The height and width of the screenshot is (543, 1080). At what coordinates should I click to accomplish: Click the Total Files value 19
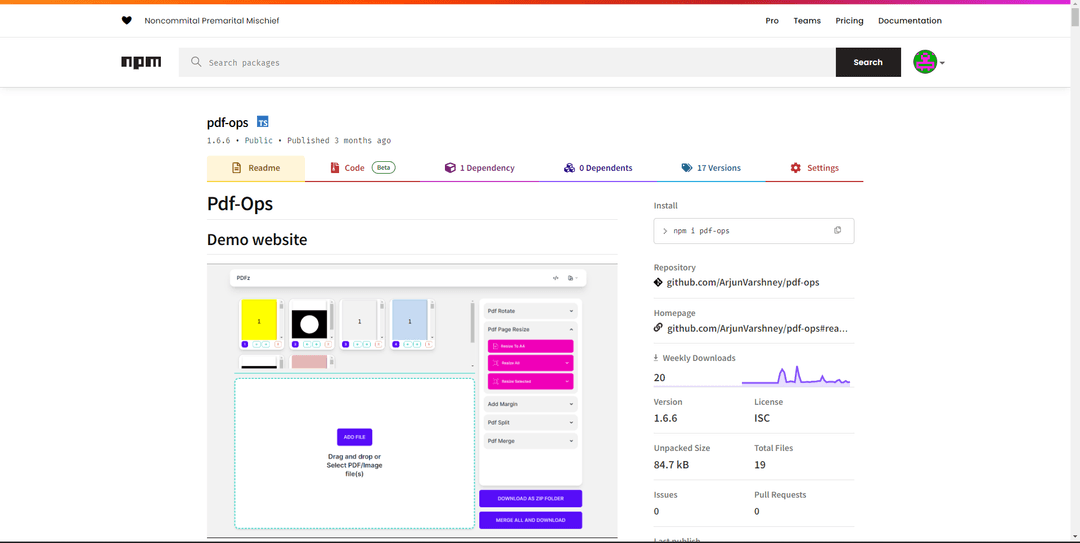pyautogui.click(x=760, y=464)
